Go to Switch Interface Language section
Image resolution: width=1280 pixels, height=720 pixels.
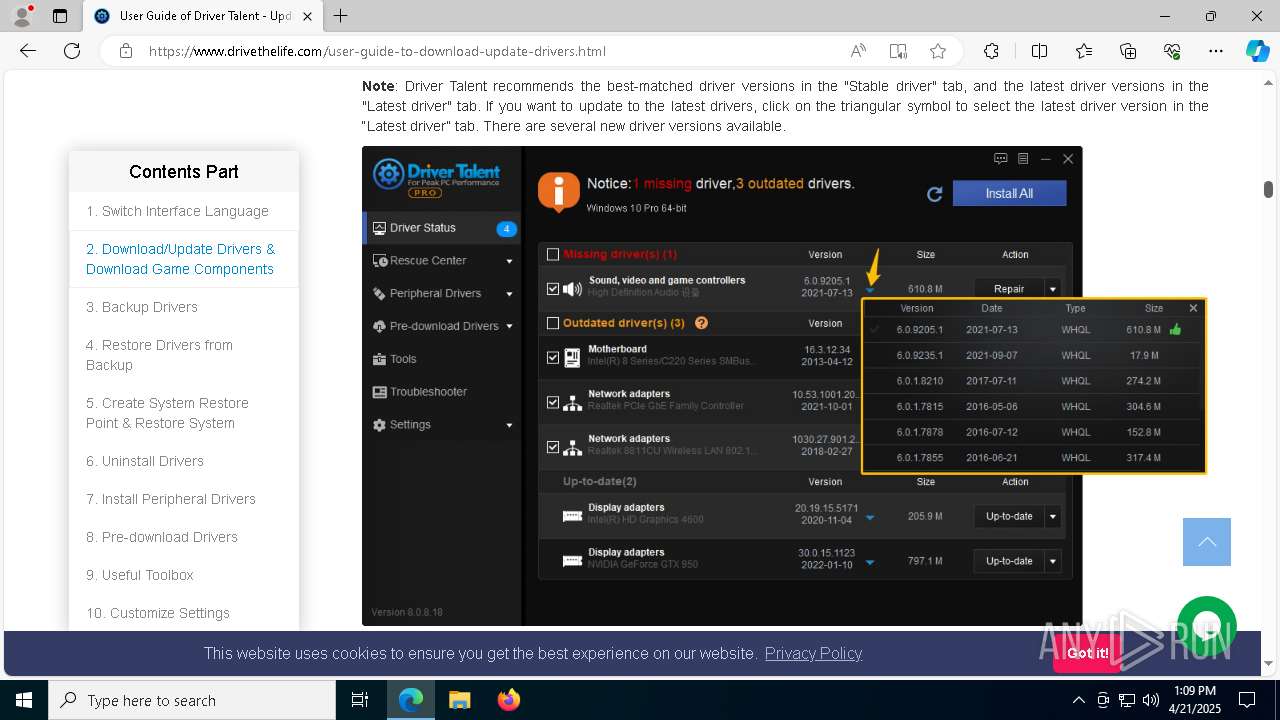click(x=177, y=211)
